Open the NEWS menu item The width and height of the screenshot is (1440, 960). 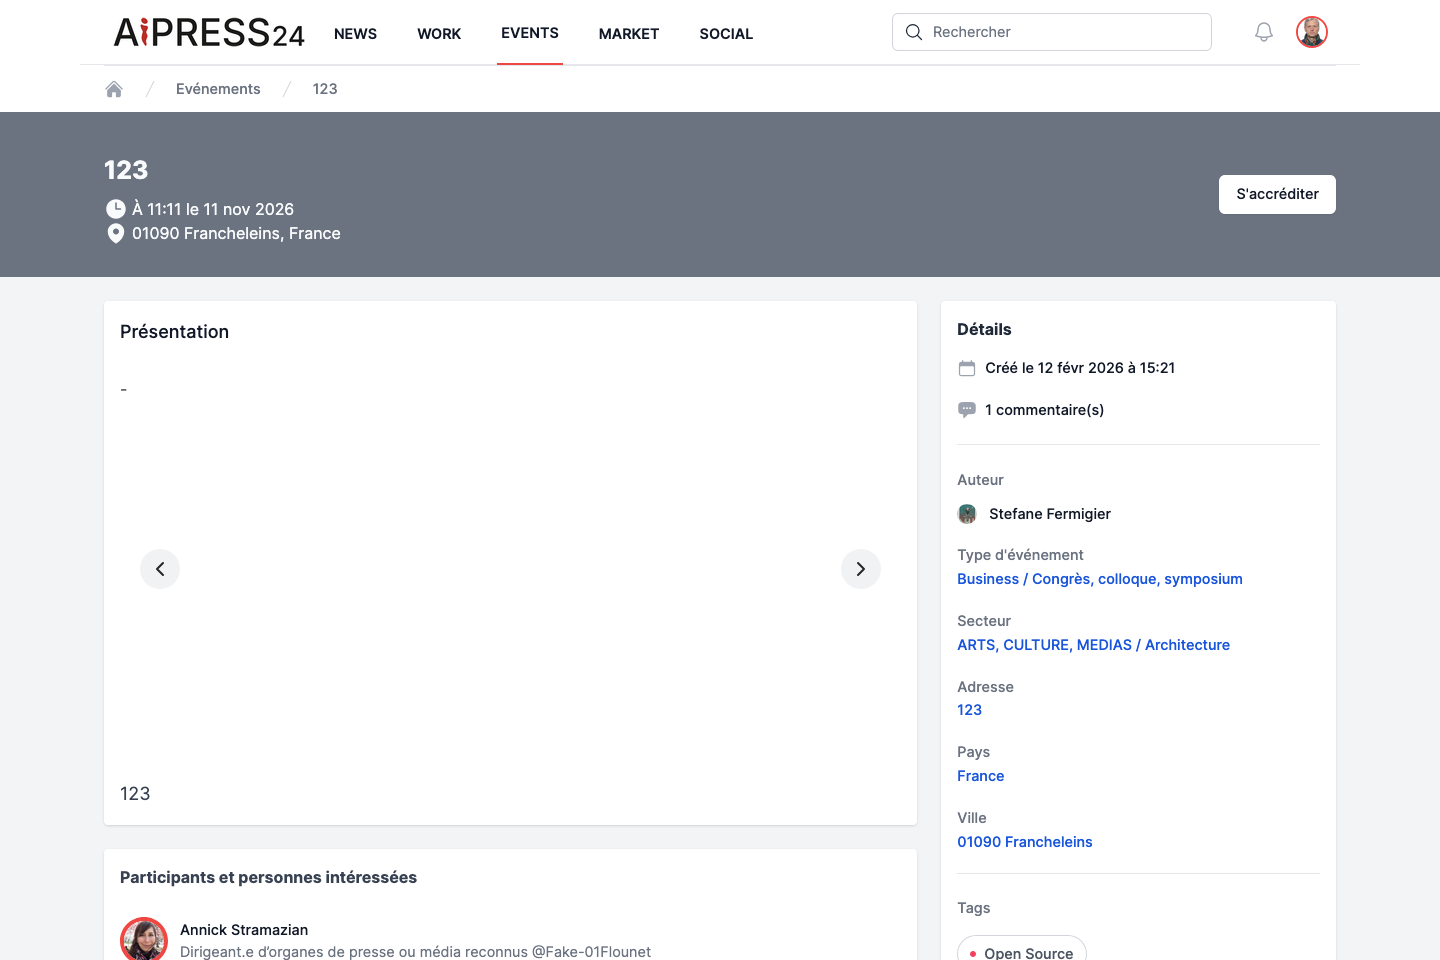click(355, 34)
